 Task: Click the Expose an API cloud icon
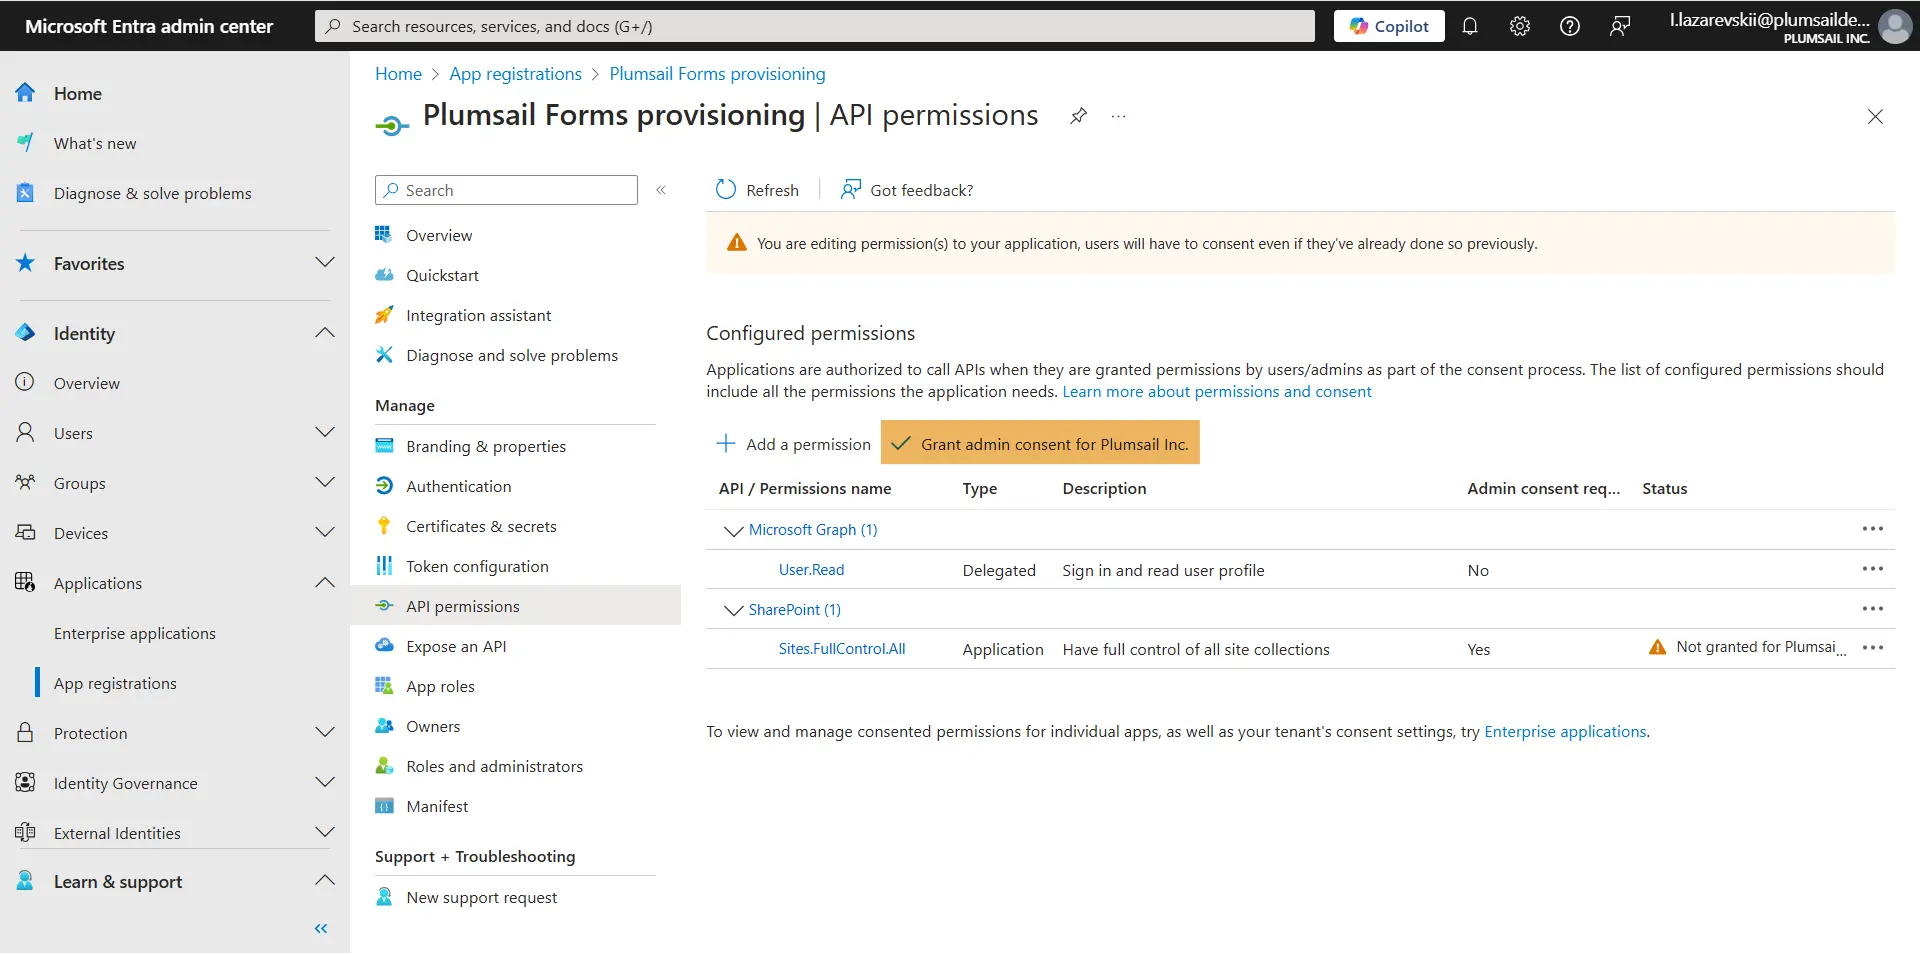click(x=384, y=646)
